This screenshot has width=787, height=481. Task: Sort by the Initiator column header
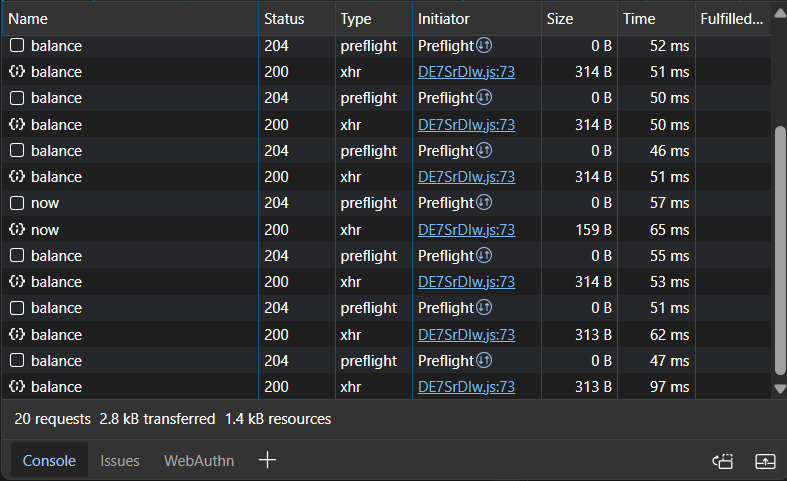click(x=477, y=19)
